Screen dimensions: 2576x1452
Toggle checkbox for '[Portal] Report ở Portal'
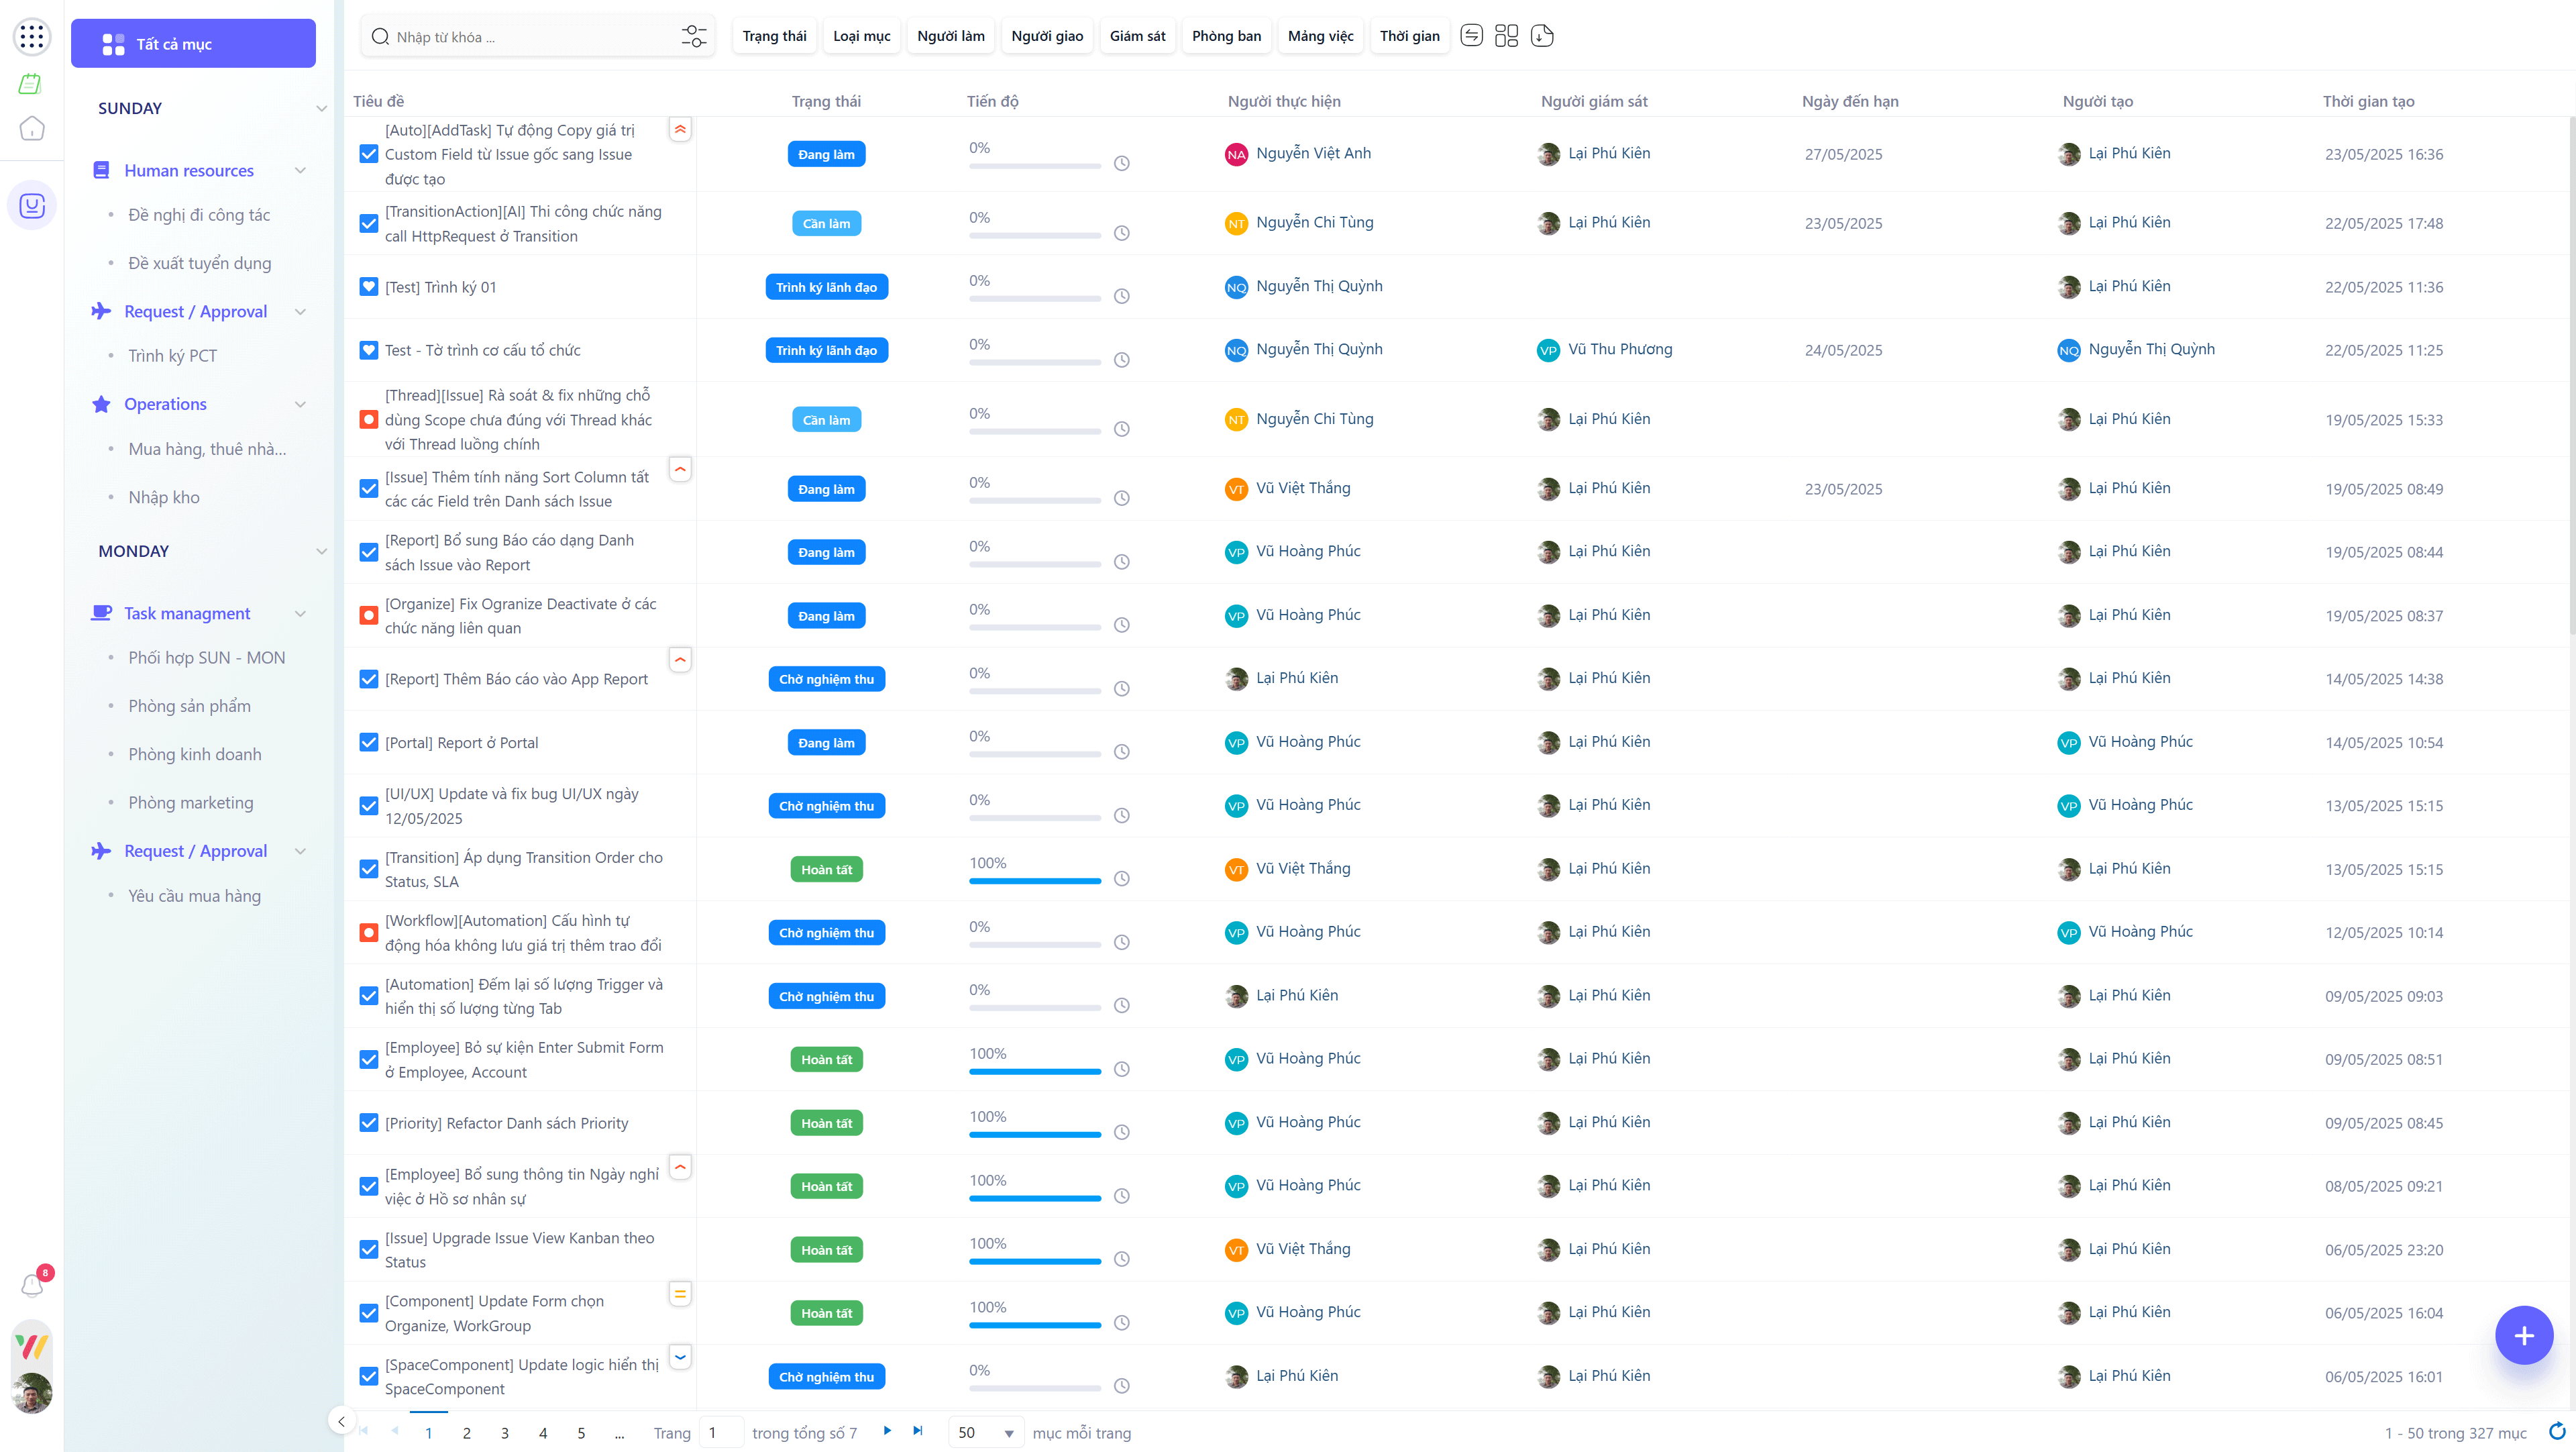click(x=368, y=742)
